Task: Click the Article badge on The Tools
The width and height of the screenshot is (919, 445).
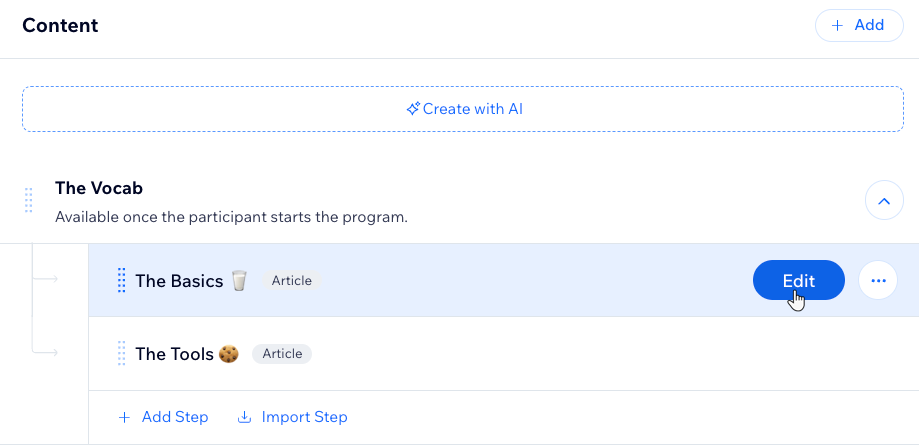Action: [x=282, y=354]
